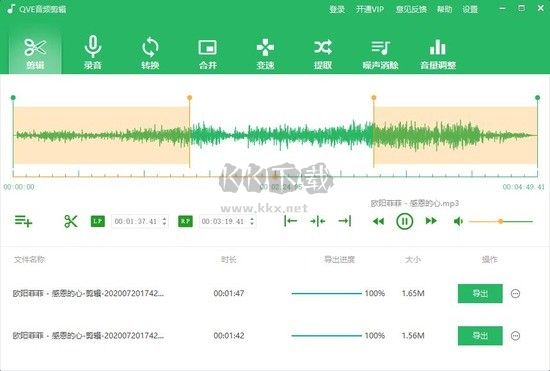Click the 导出进度 column header

[x=339, y=259]
